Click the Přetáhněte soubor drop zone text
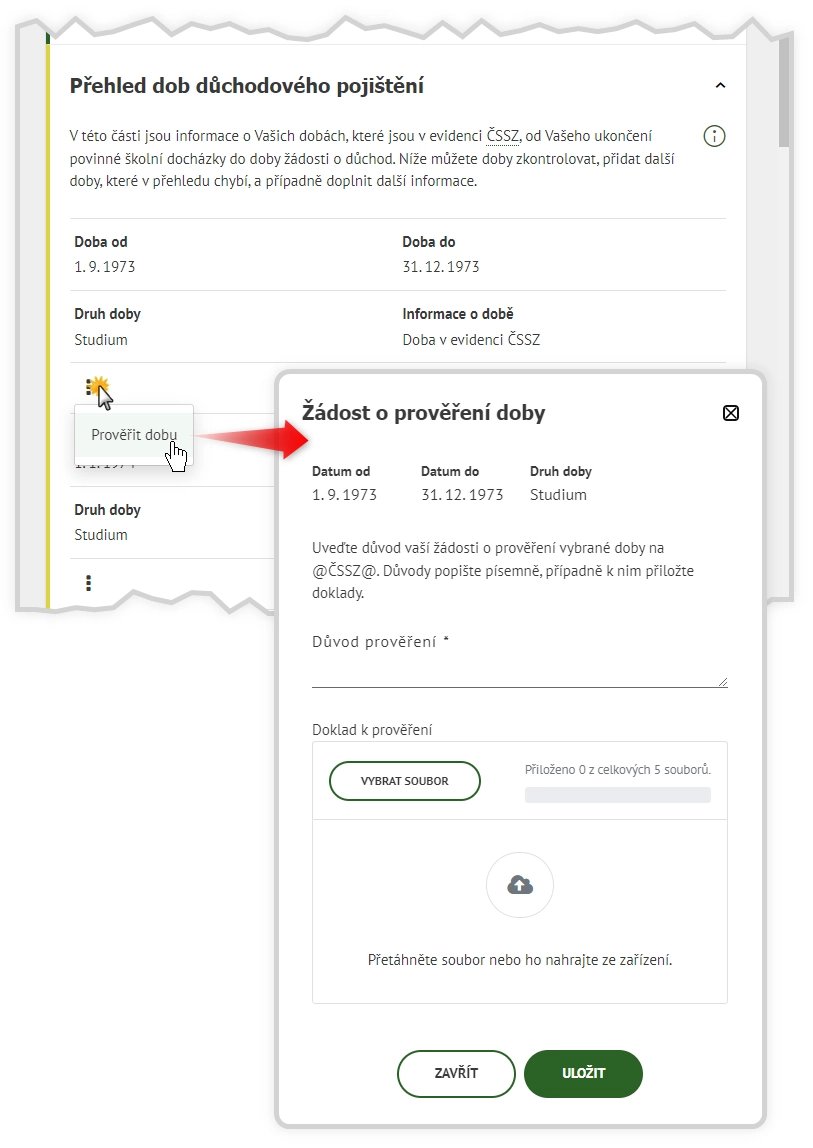This screenshot has width=813, height=1148. click(x=520, y=960)
